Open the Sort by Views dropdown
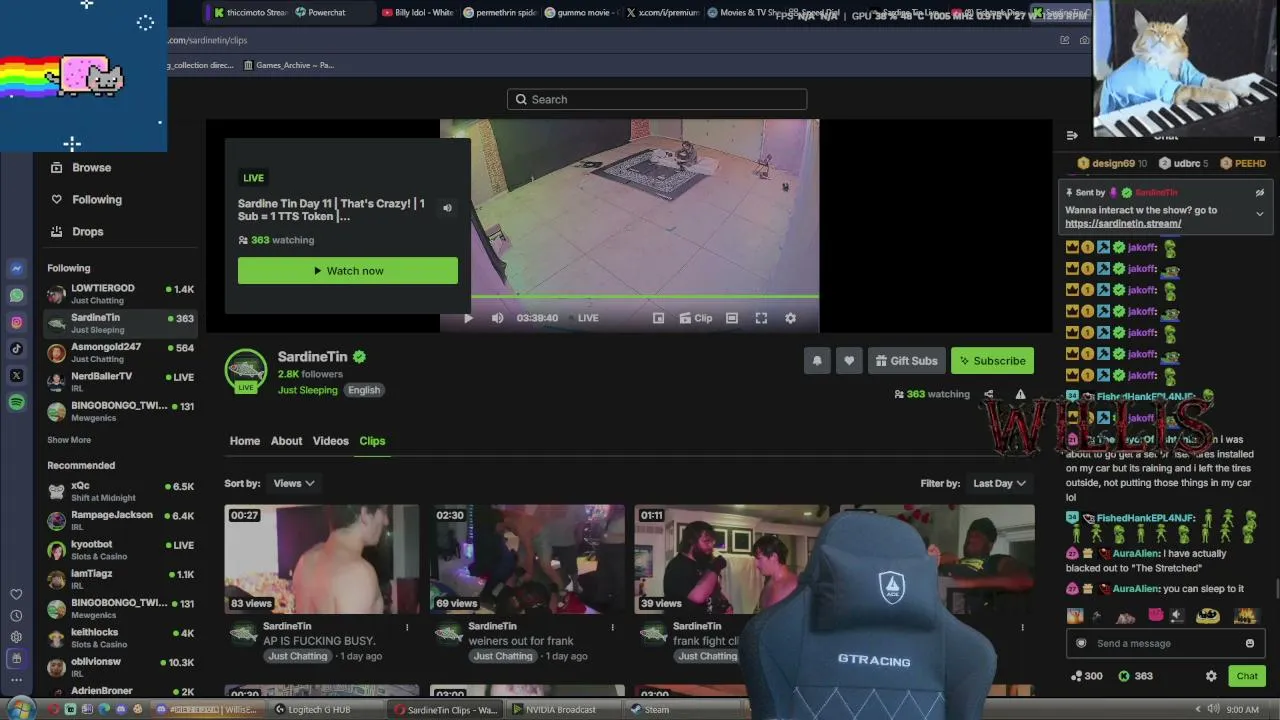Viewport: 1280px width, 720px height. point(294,483)
